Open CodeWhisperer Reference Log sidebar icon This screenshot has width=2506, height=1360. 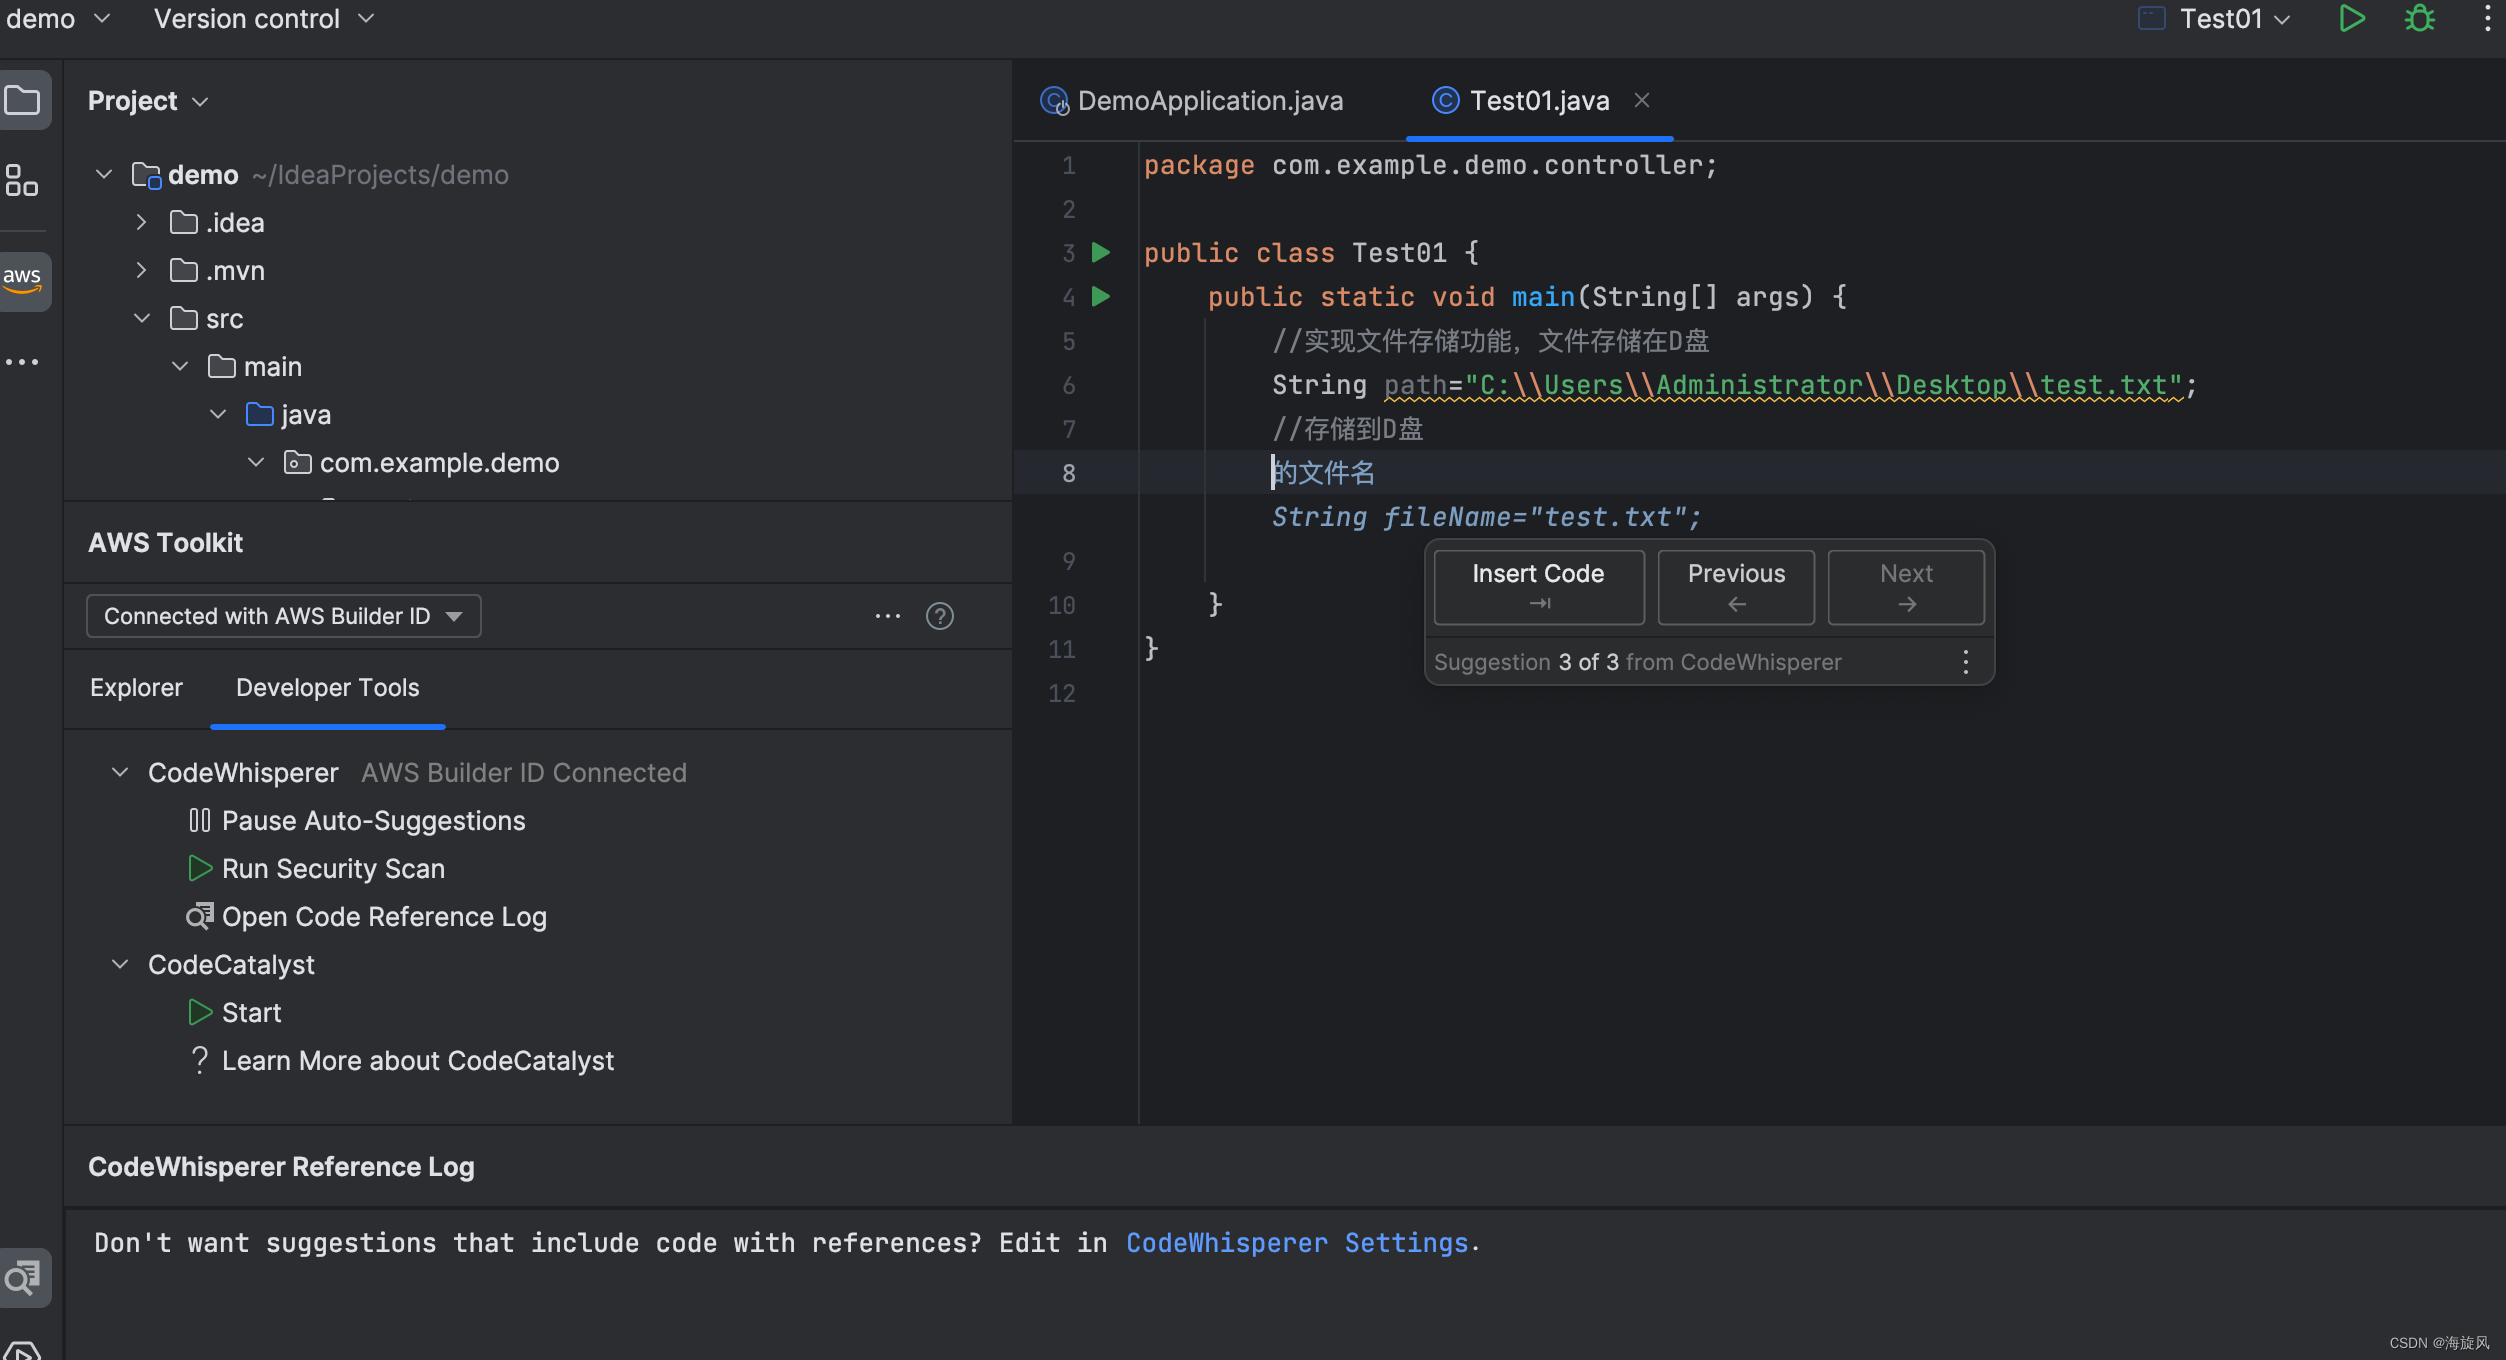23,1277
